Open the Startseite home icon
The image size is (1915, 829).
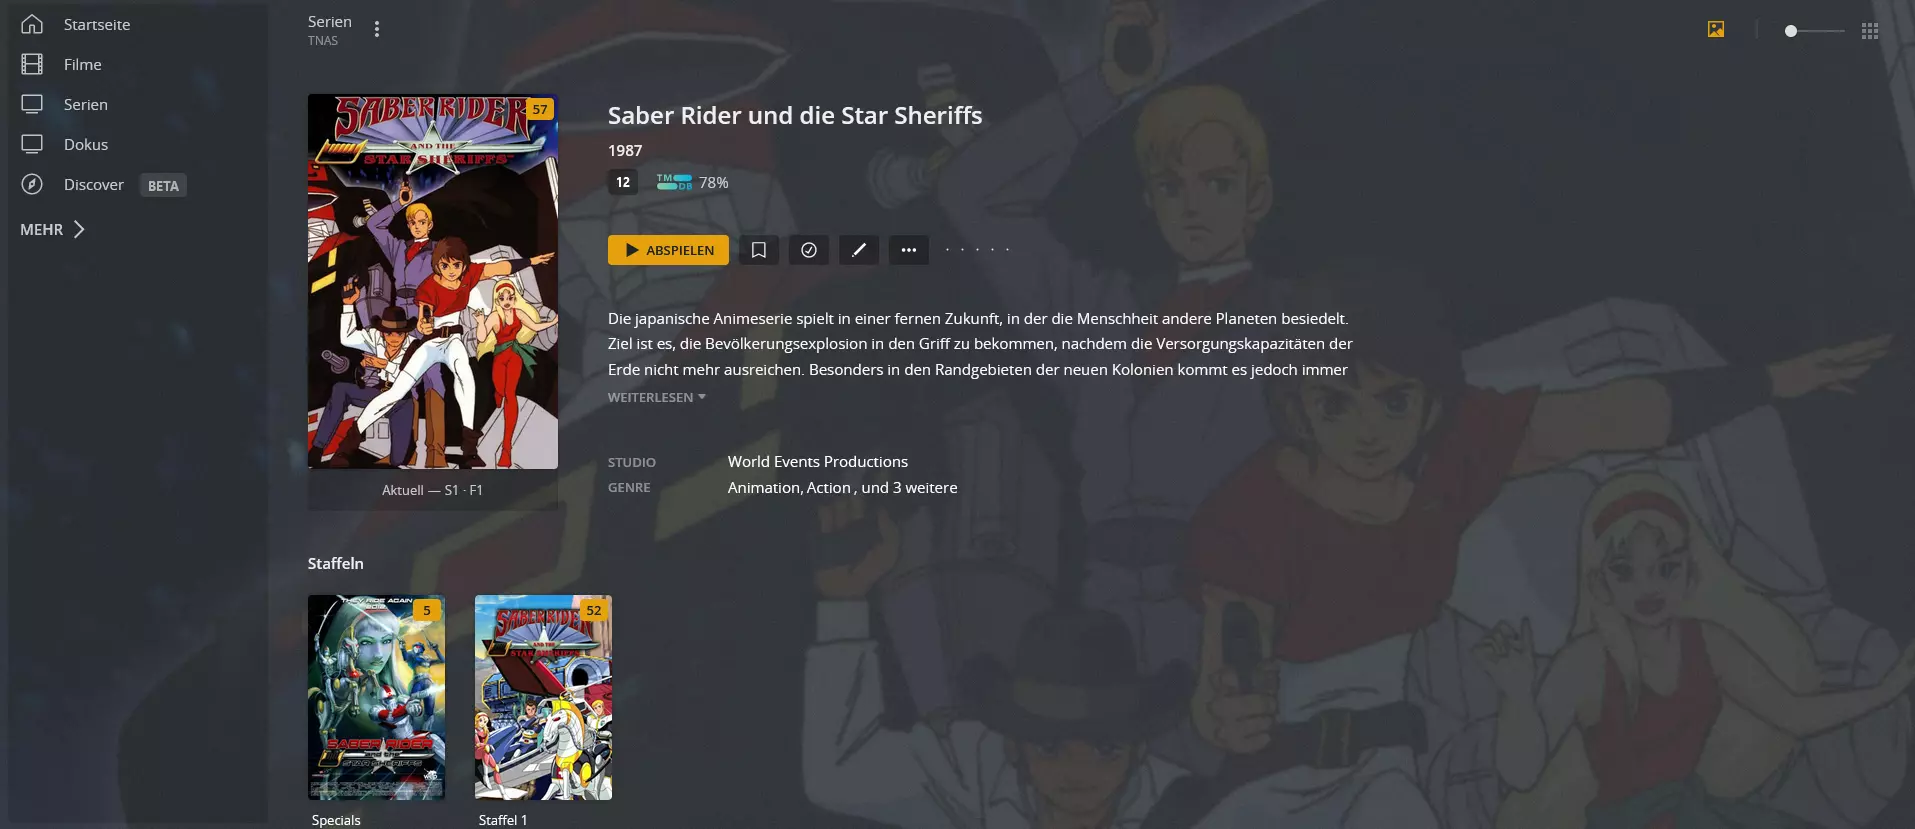32,24
